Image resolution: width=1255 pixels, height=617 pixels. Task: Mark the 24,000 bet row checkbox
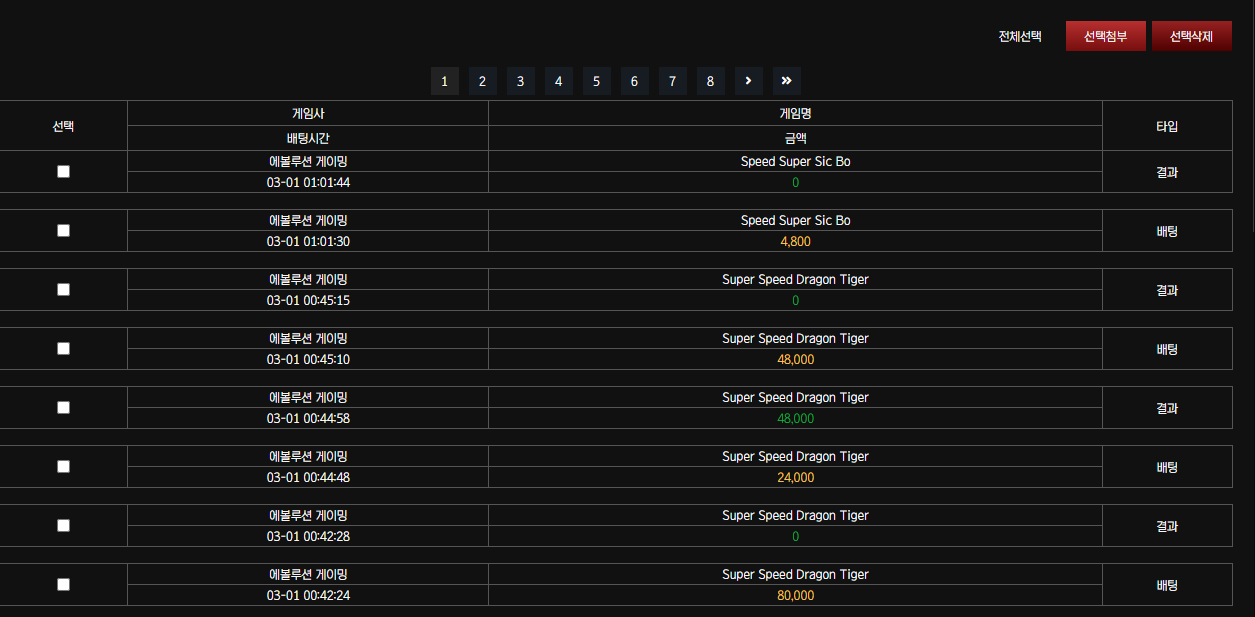64,467
